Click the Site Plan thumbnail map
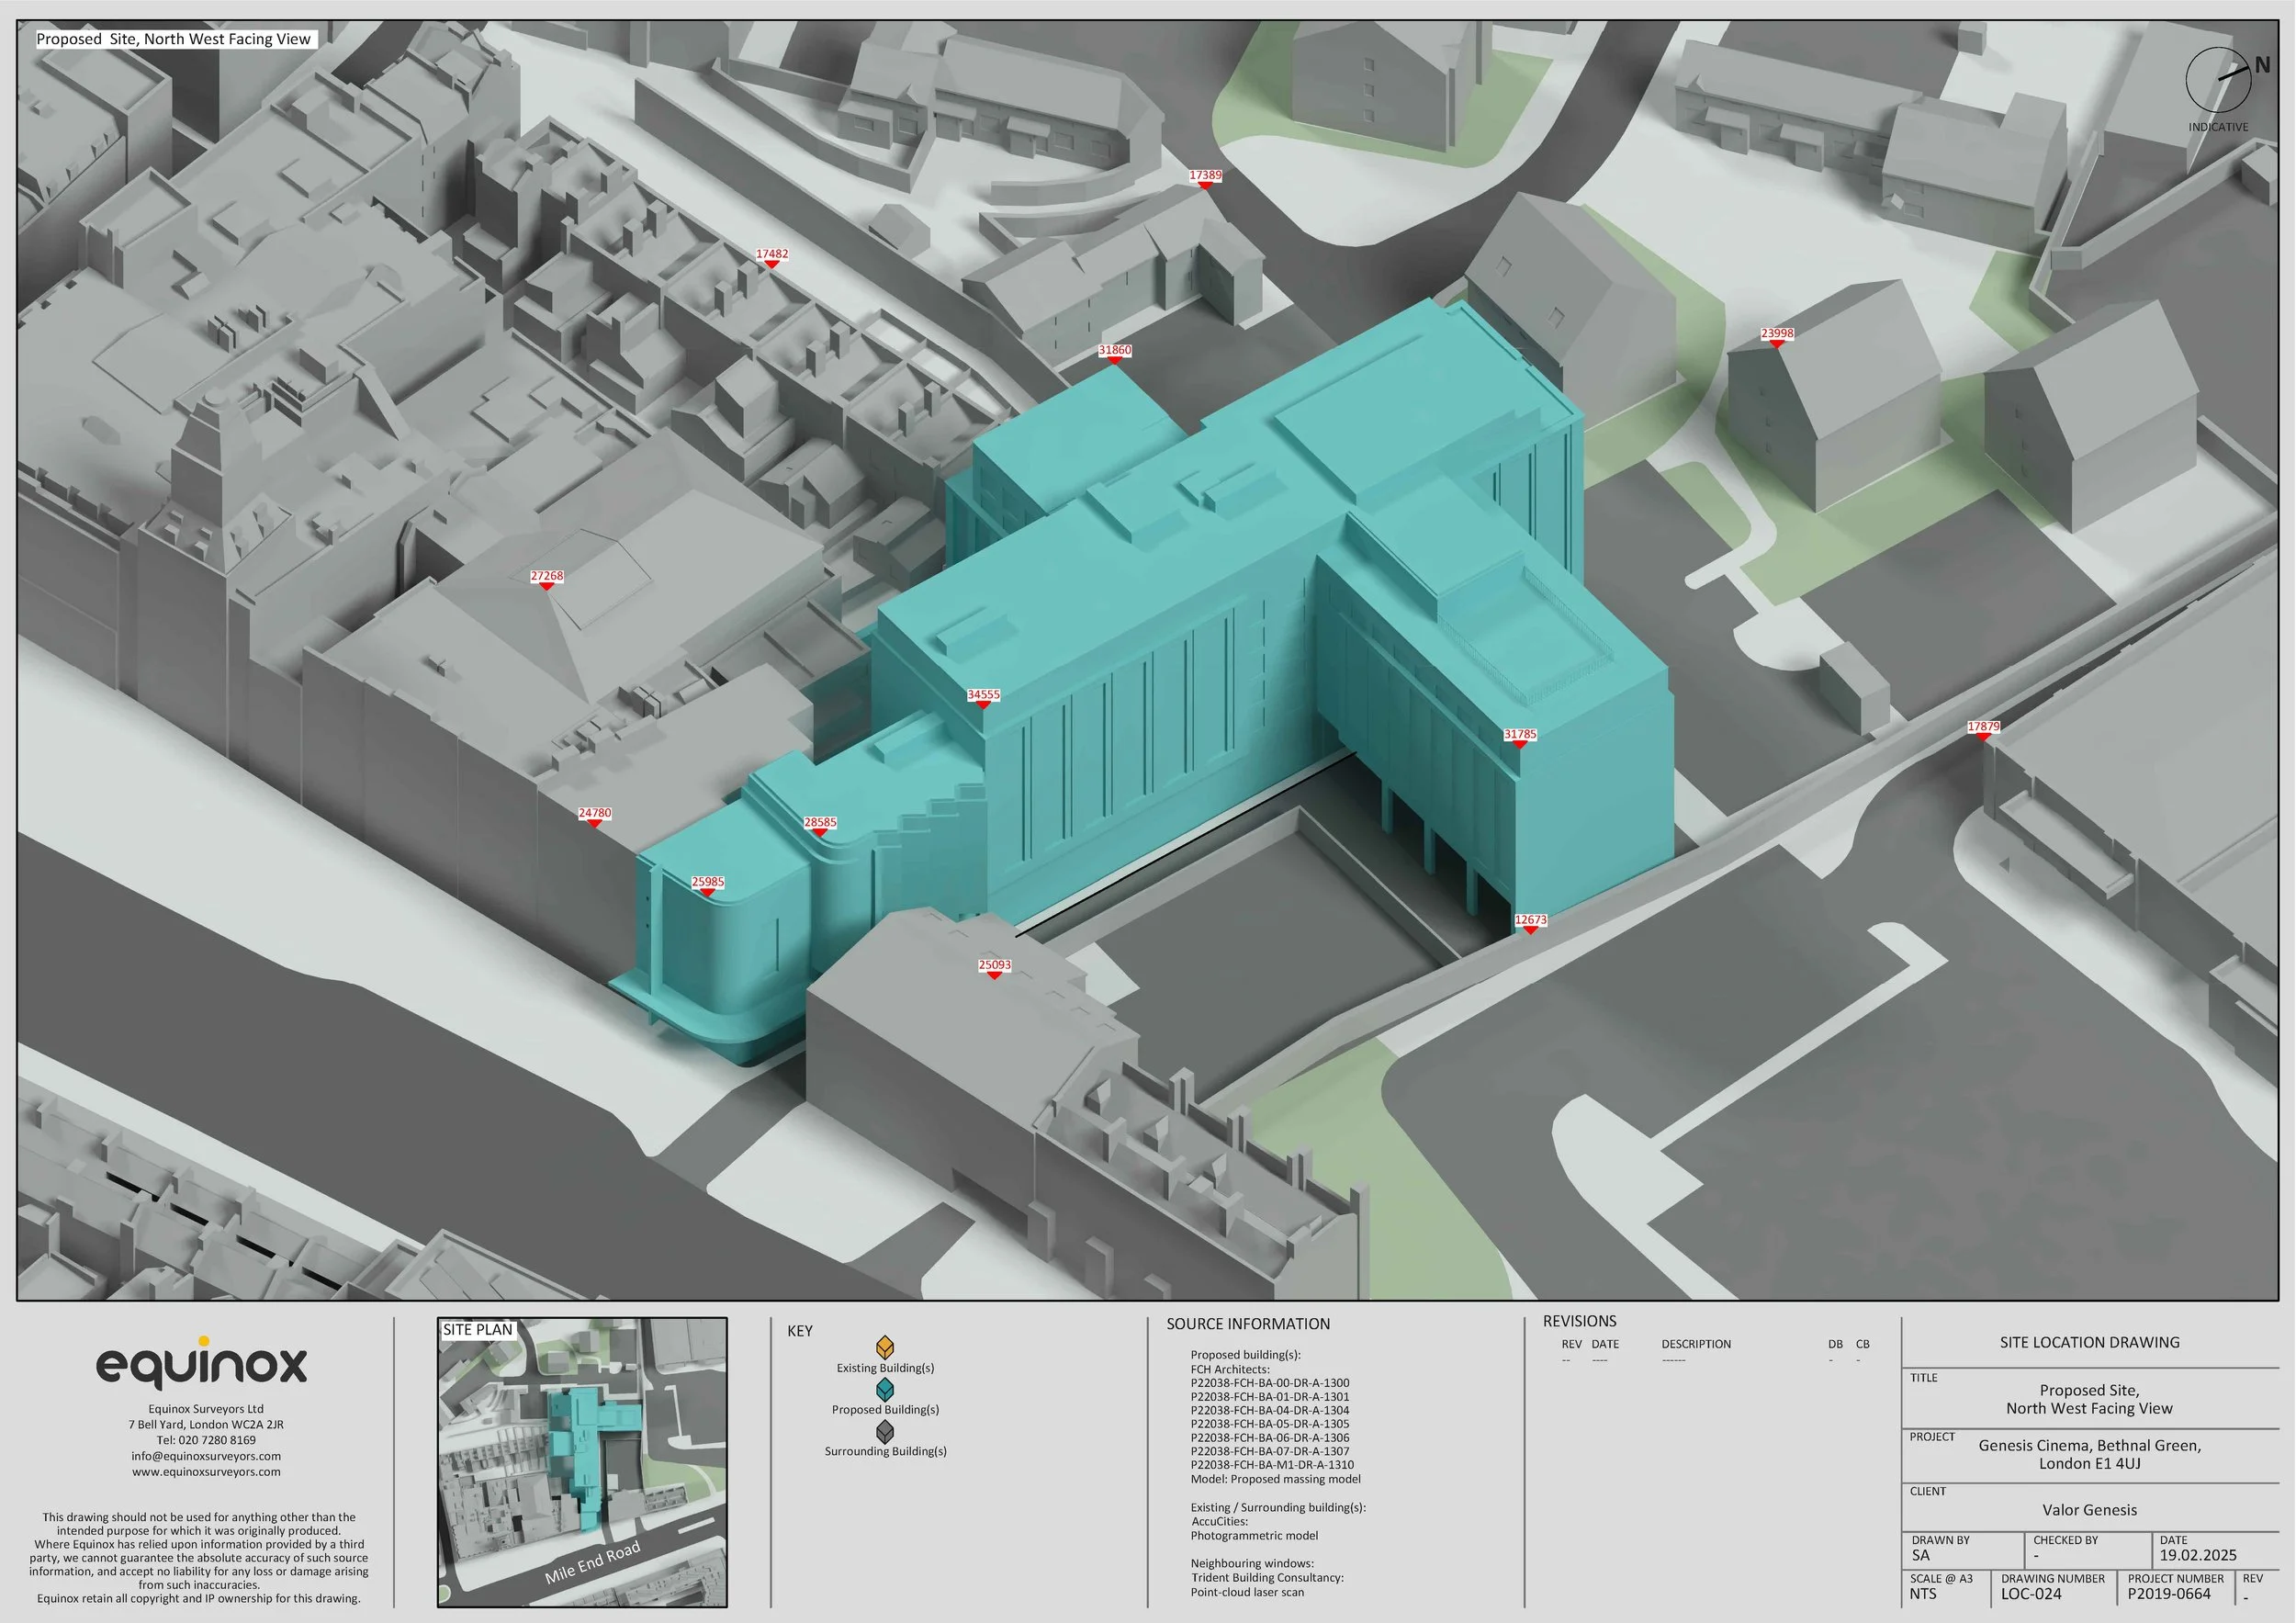 click(x=582, y=1462)
